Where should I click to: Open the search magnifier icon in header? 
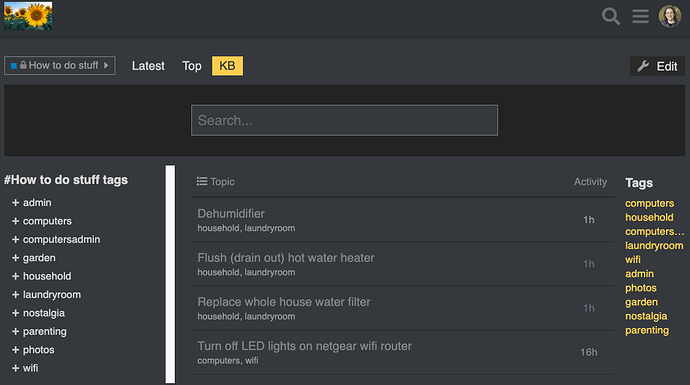611,16
